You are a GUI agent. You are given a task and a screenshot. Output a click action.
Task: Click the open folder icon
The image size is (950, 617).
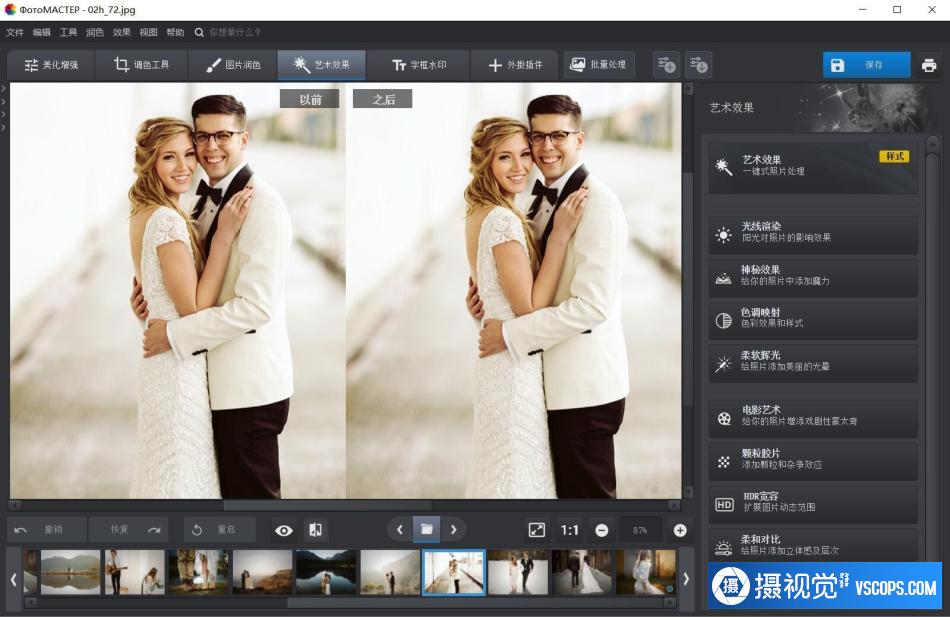tap(427, 530)
